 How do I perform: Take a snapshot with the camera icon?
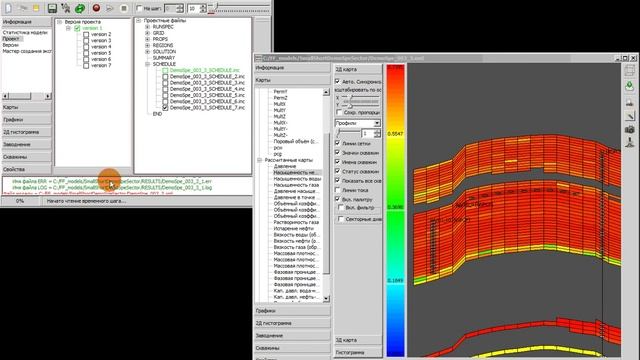(x=629, y=129)
